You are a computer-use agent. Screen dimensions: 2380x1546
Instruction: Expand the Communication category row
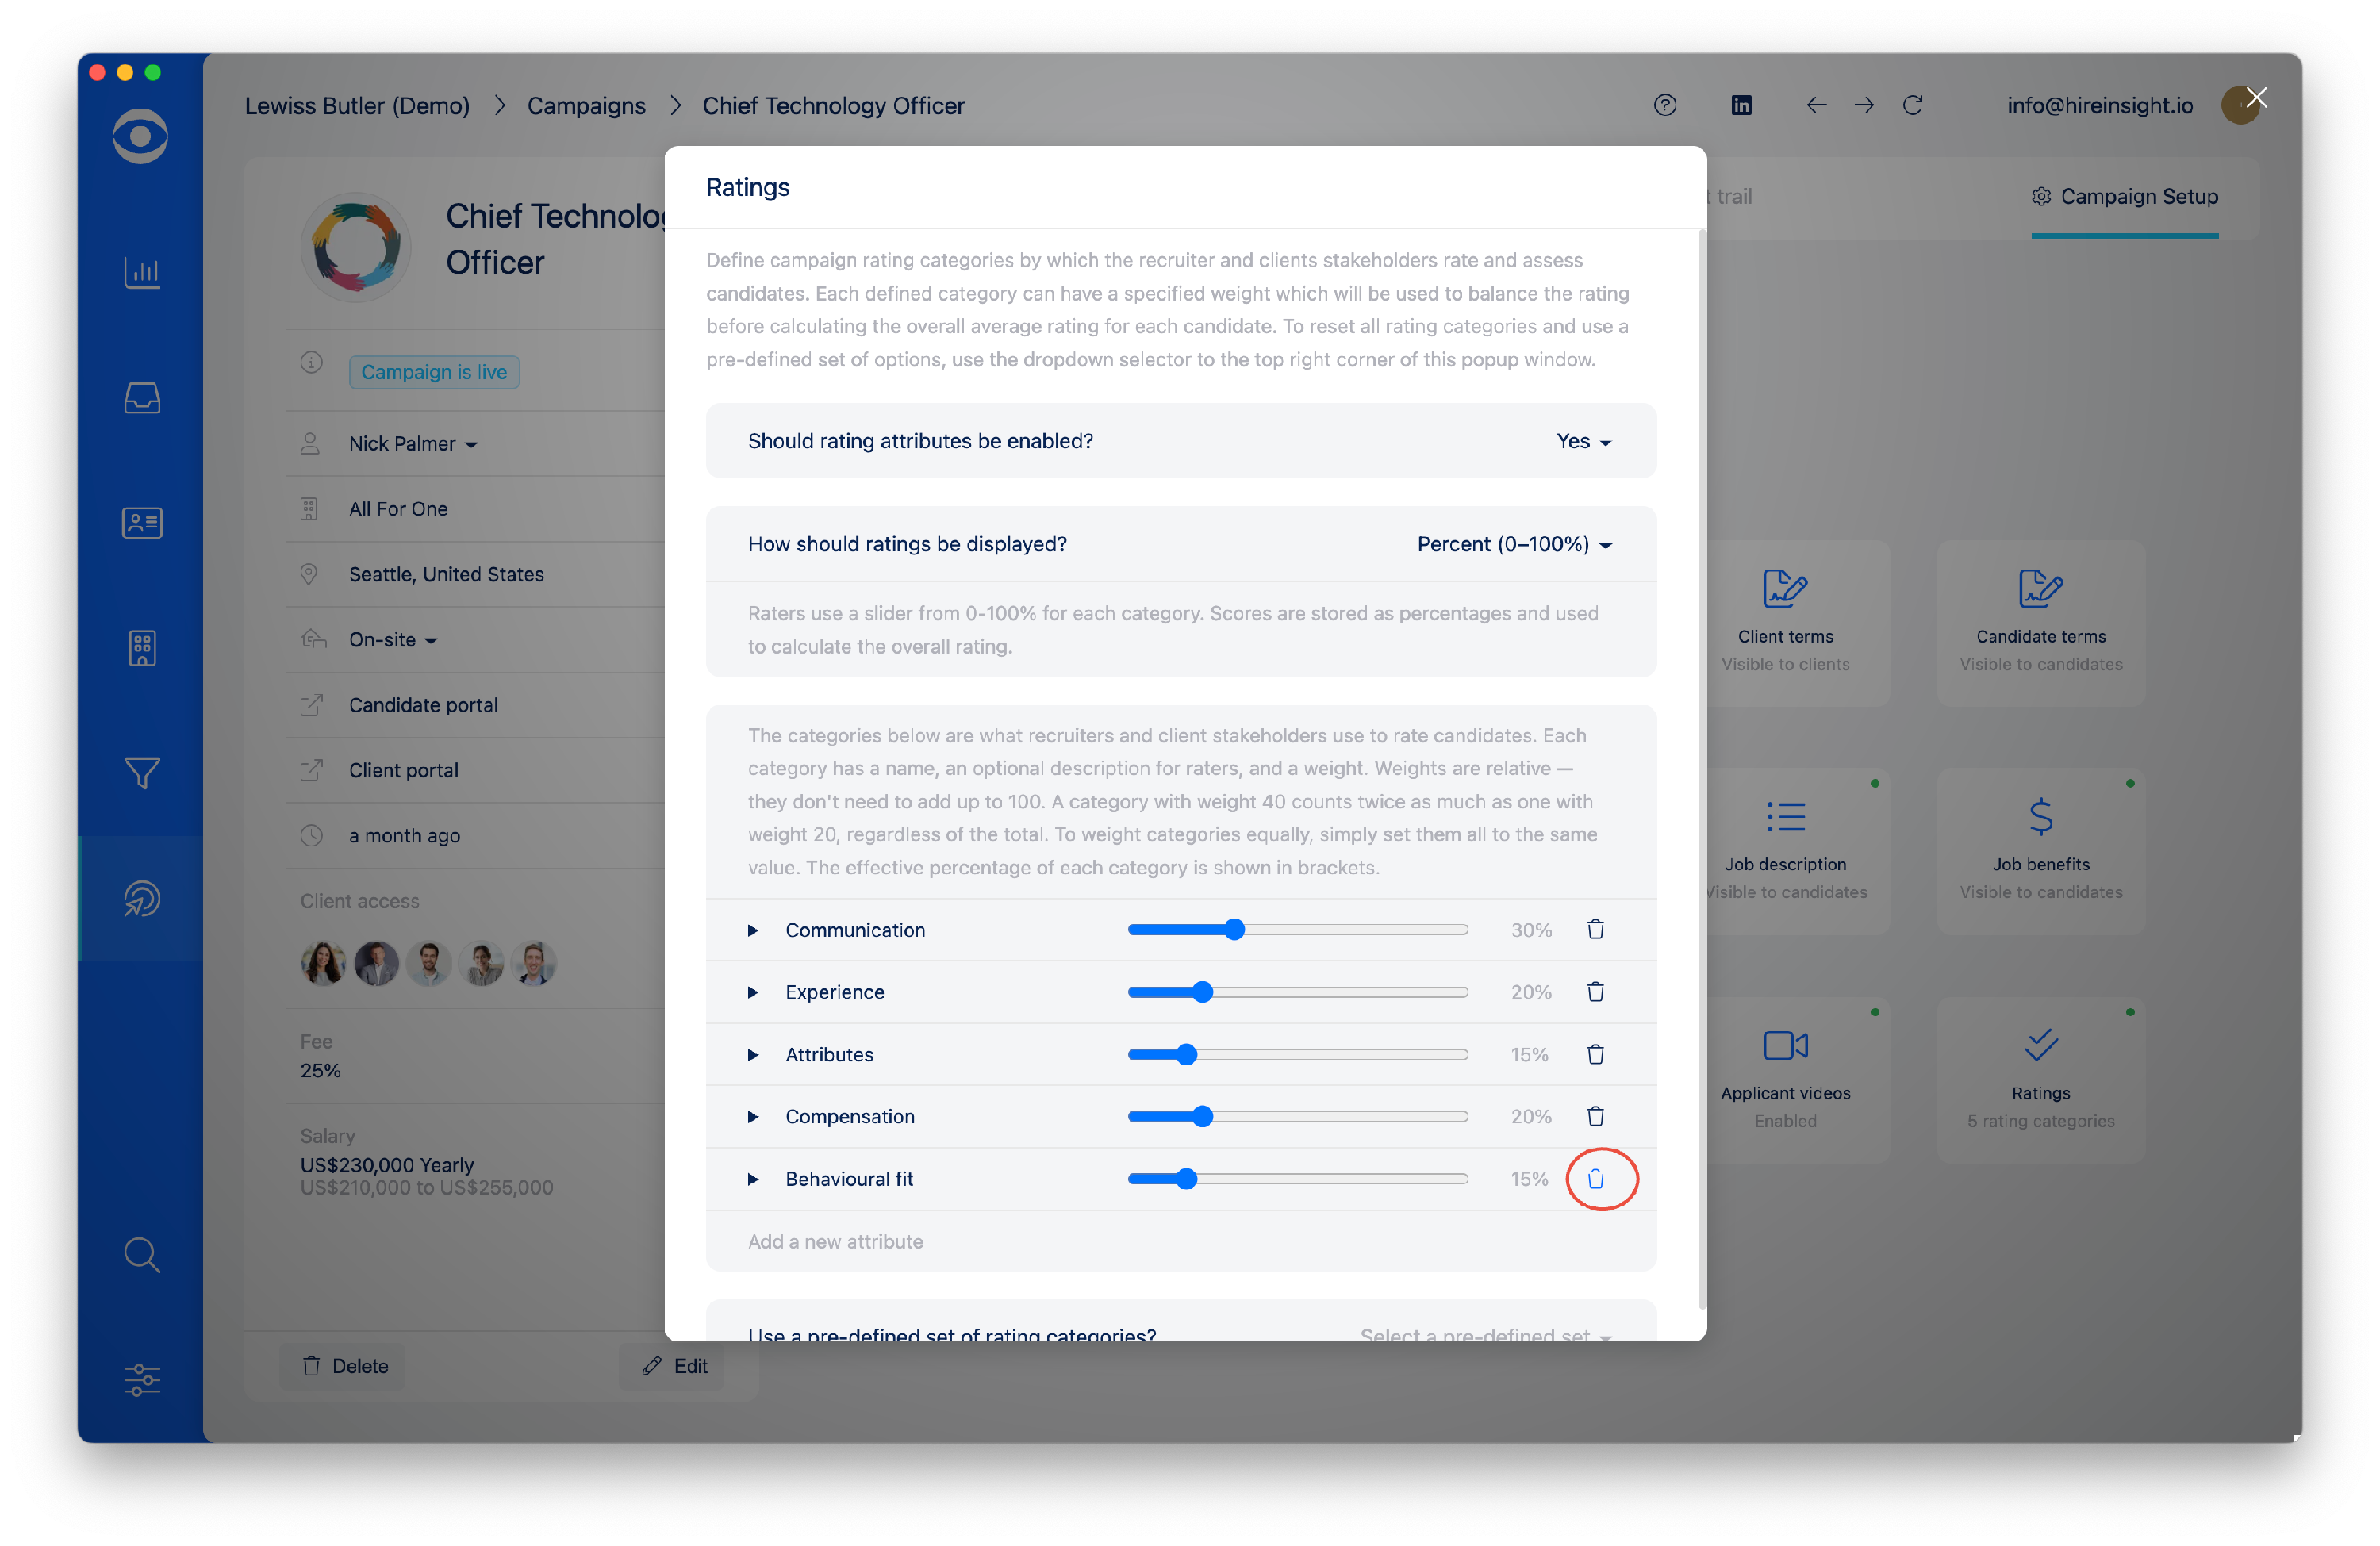click(x=752, y=930)
